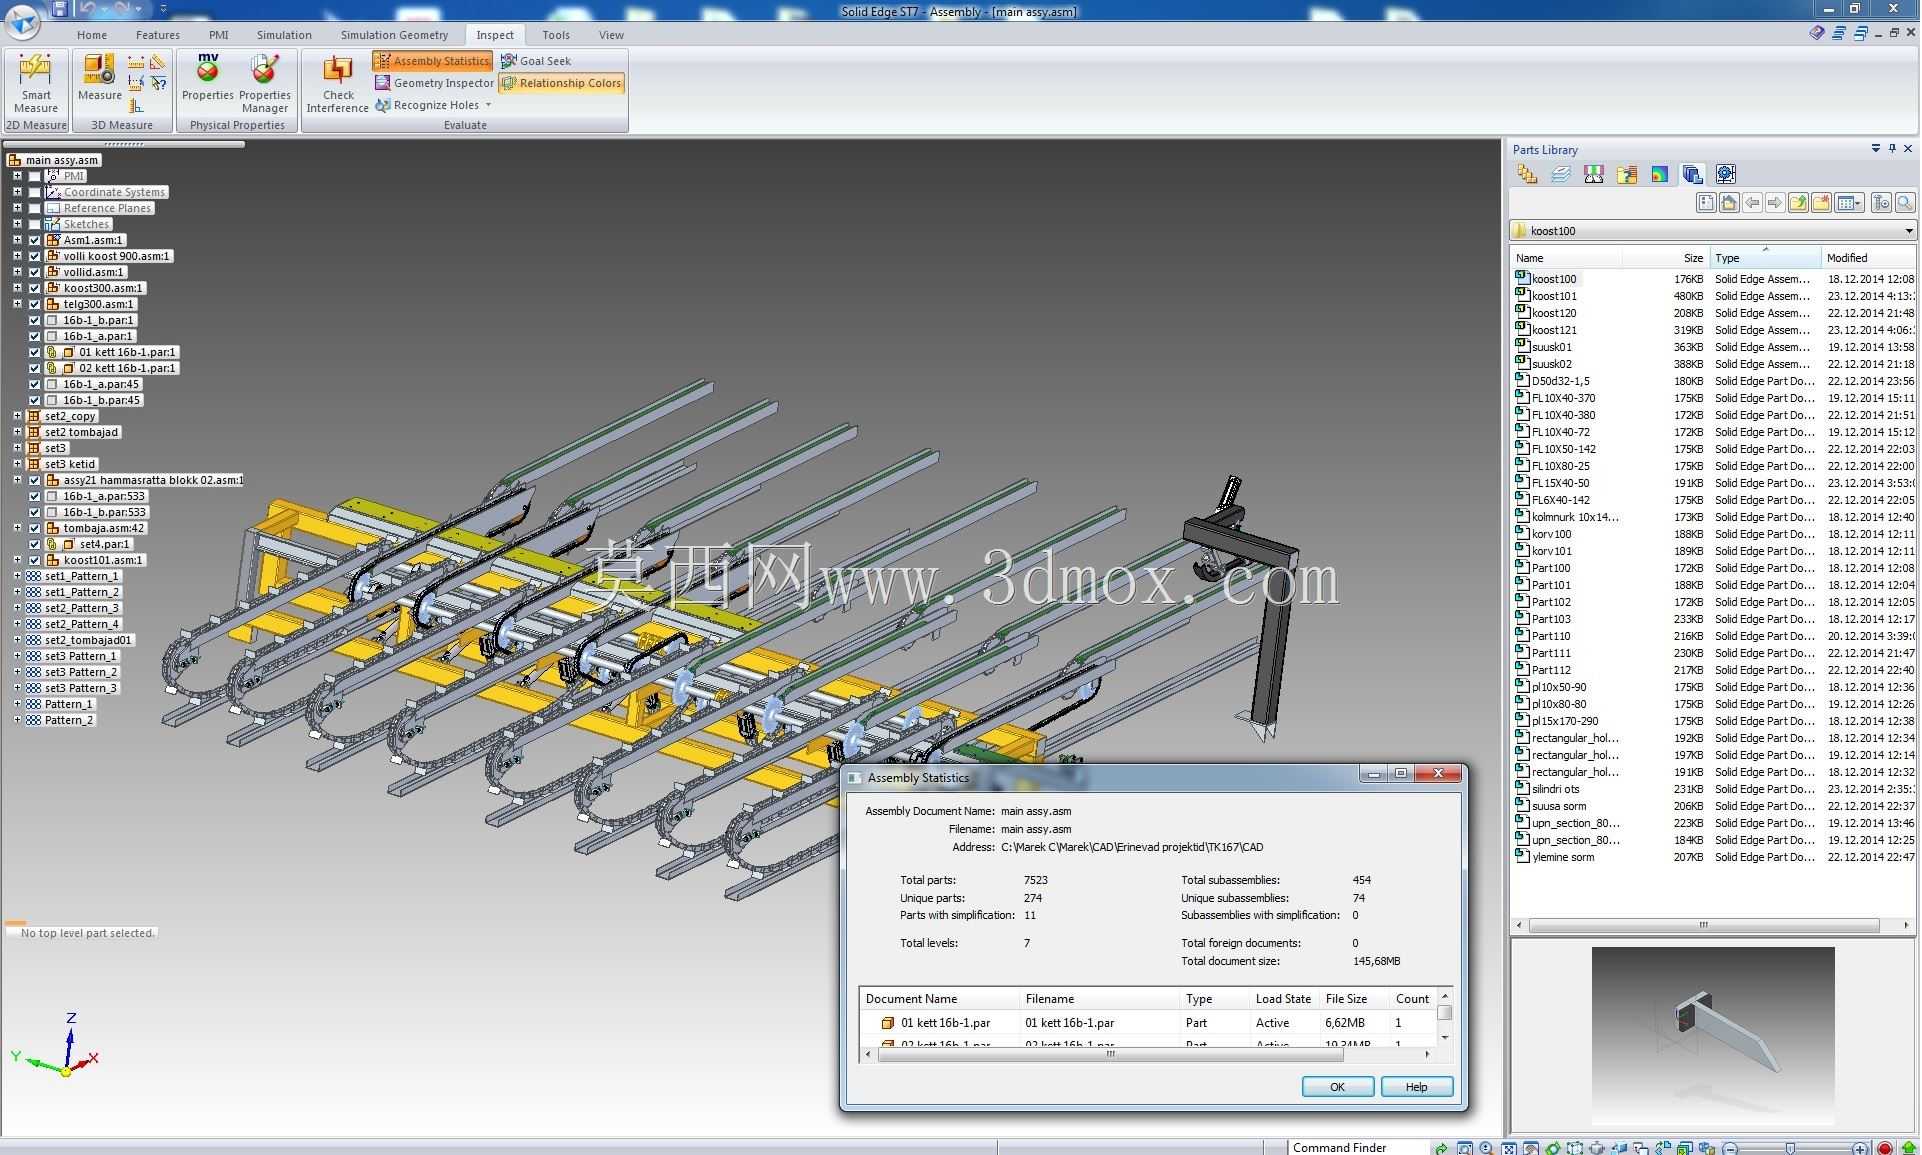The image size is (1922, 1155).
Task: Toggle telg300.asm:1 visibility checkbox
Action: pos(35,304)
